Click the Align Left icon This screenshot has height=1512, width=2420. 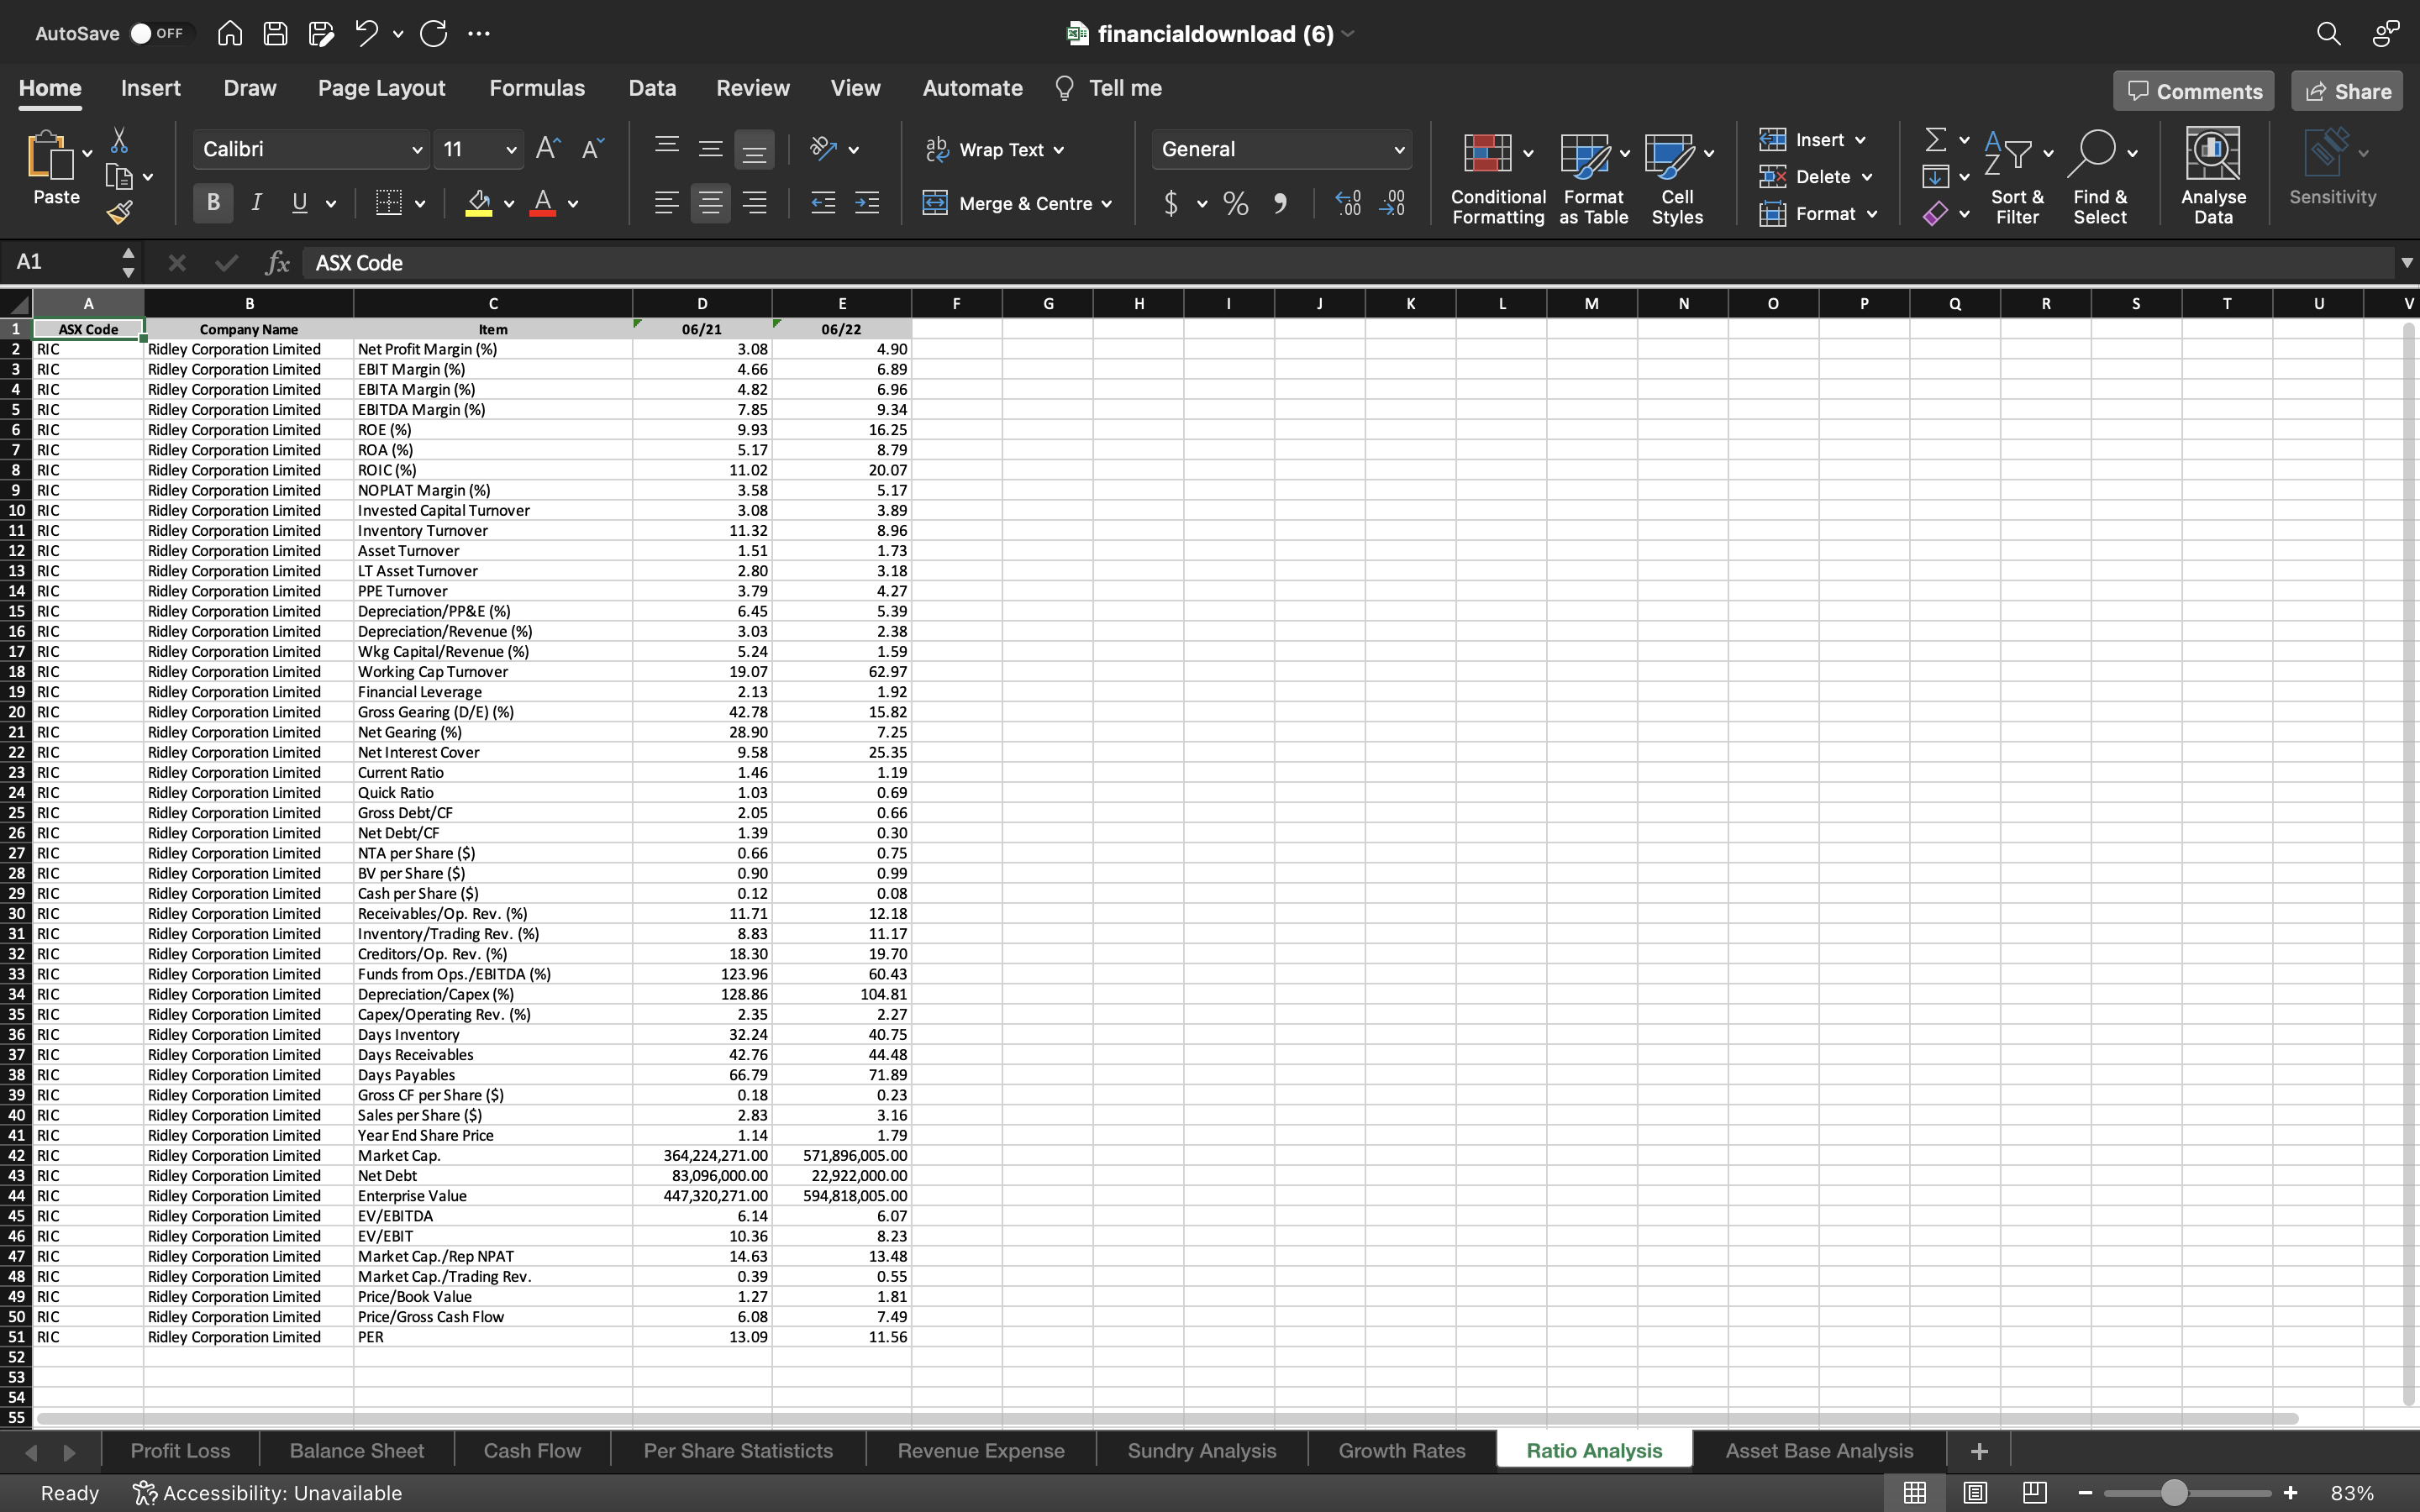tap(667, 203)
